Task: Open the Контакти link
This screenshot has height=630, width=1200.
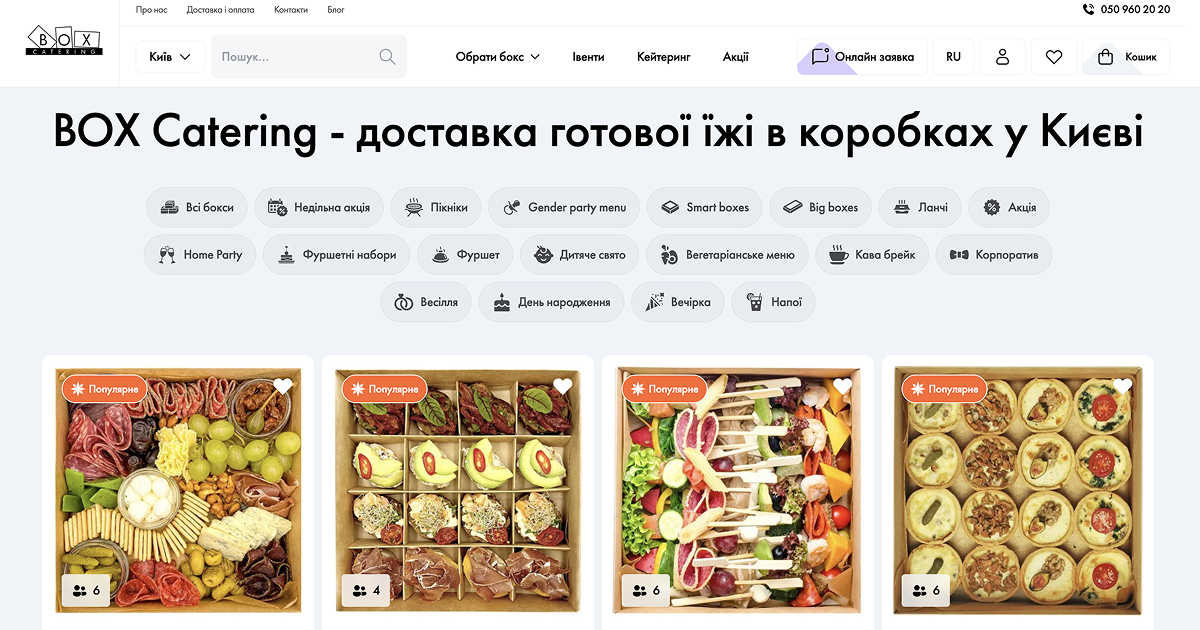Action: coord(291,9)
